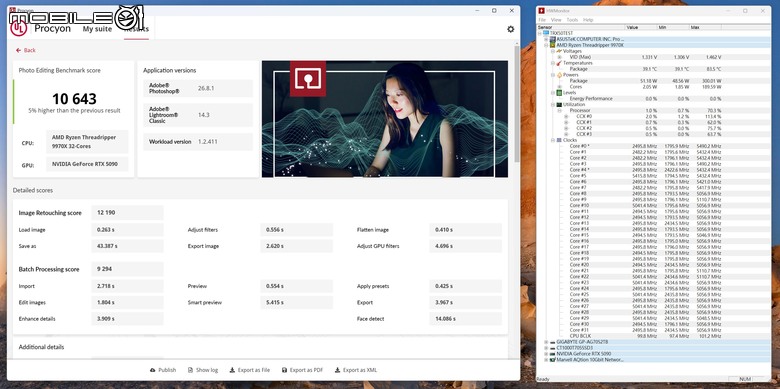
Task: Open Tools menu in HWMonitor
Action: pos(572,20)
